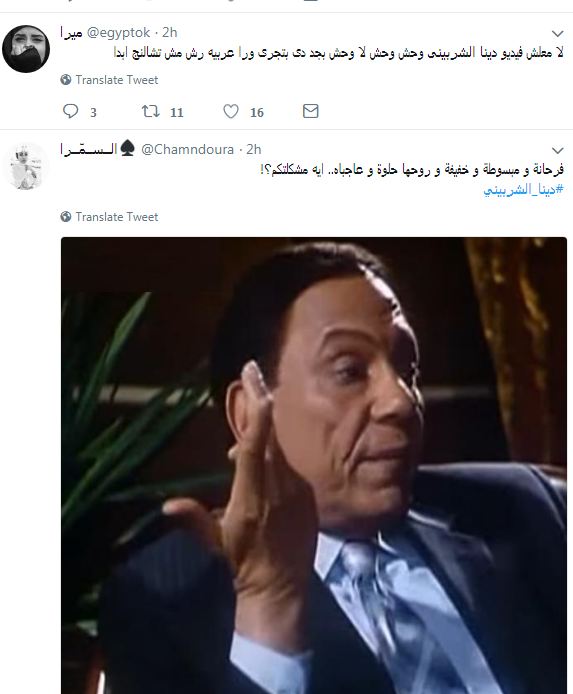Image resolution: width=573 pixels, height=694 pixels.
Task: Expand options chevron on @Chamndoura tweet
Action: [558, 150]
